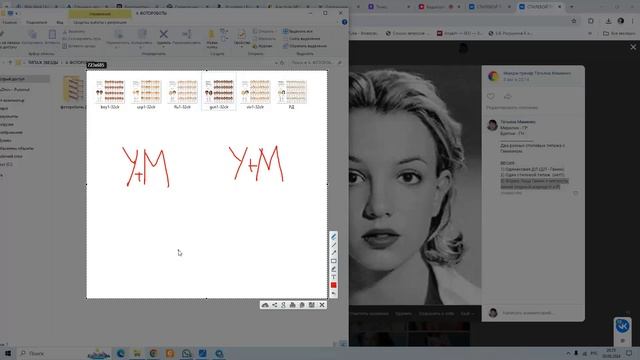The width and height of the screenshot is (640, 360).
Task: Copy the screenshot to clipboard
Action: (302, 305)
